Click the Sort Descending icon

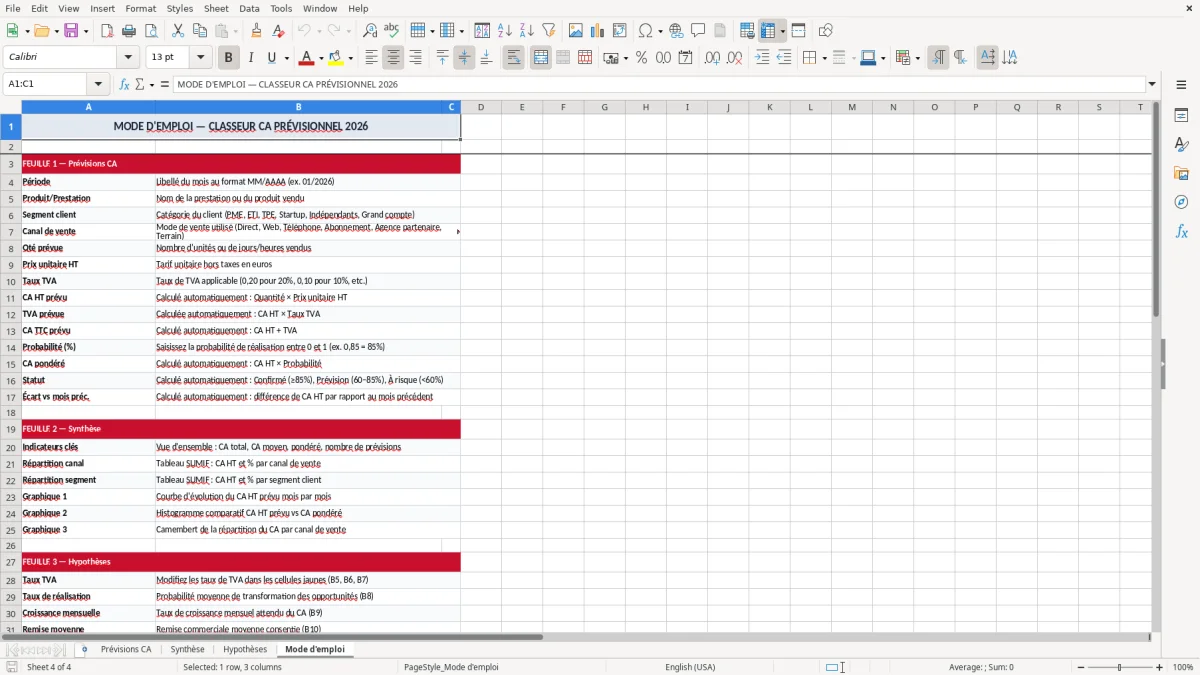[x=526, y=31]
